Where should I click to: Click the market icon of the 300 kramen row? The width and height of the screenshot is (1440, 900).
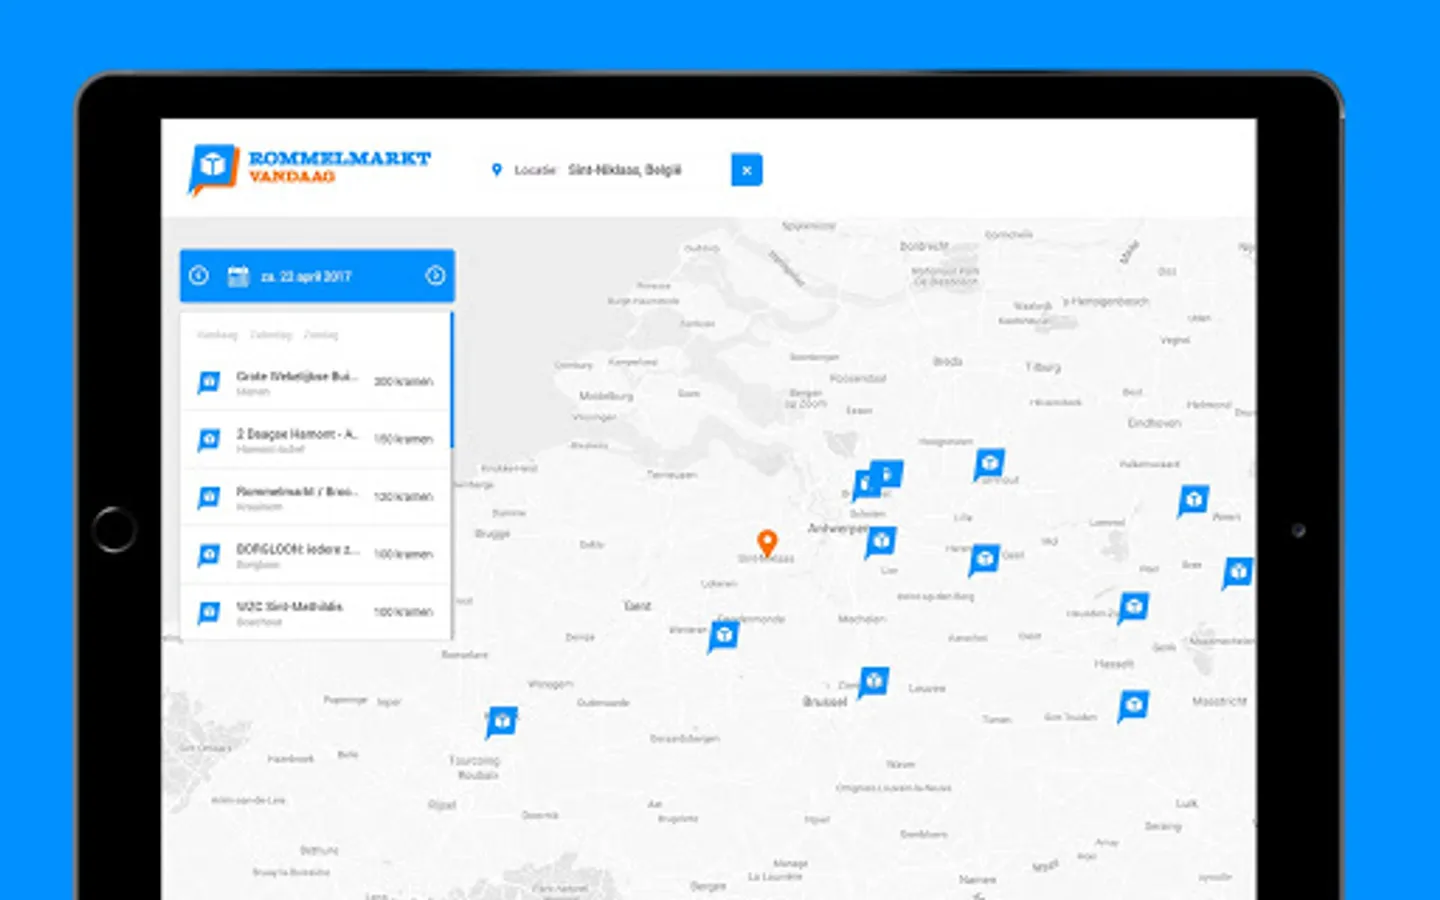208,382
